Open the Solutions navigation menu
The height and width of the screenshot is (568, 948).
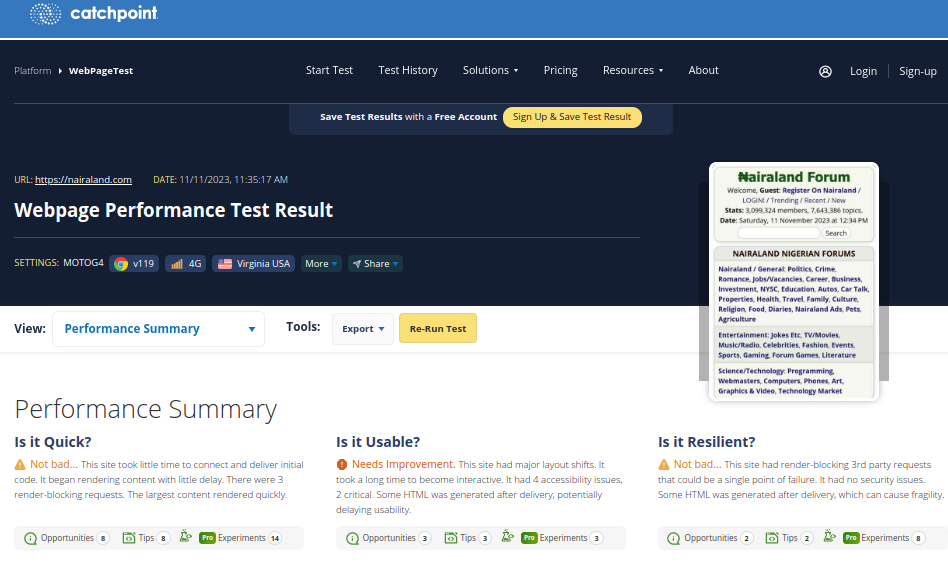[490, 71]
